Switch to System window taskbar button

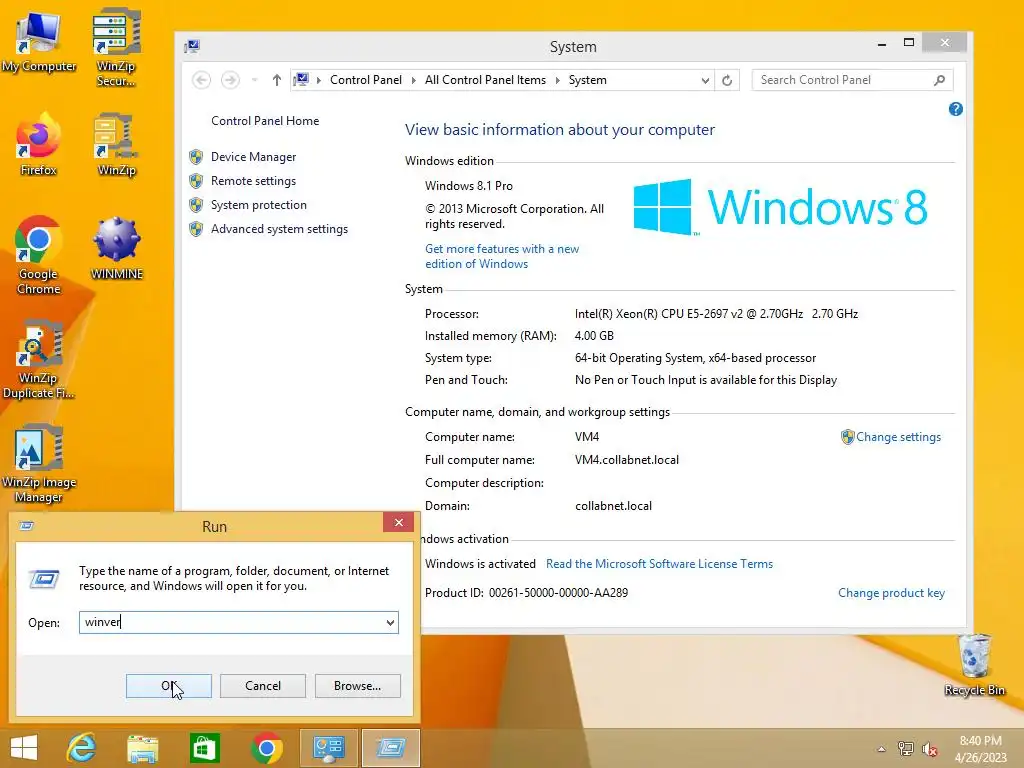tap(328, 748)
